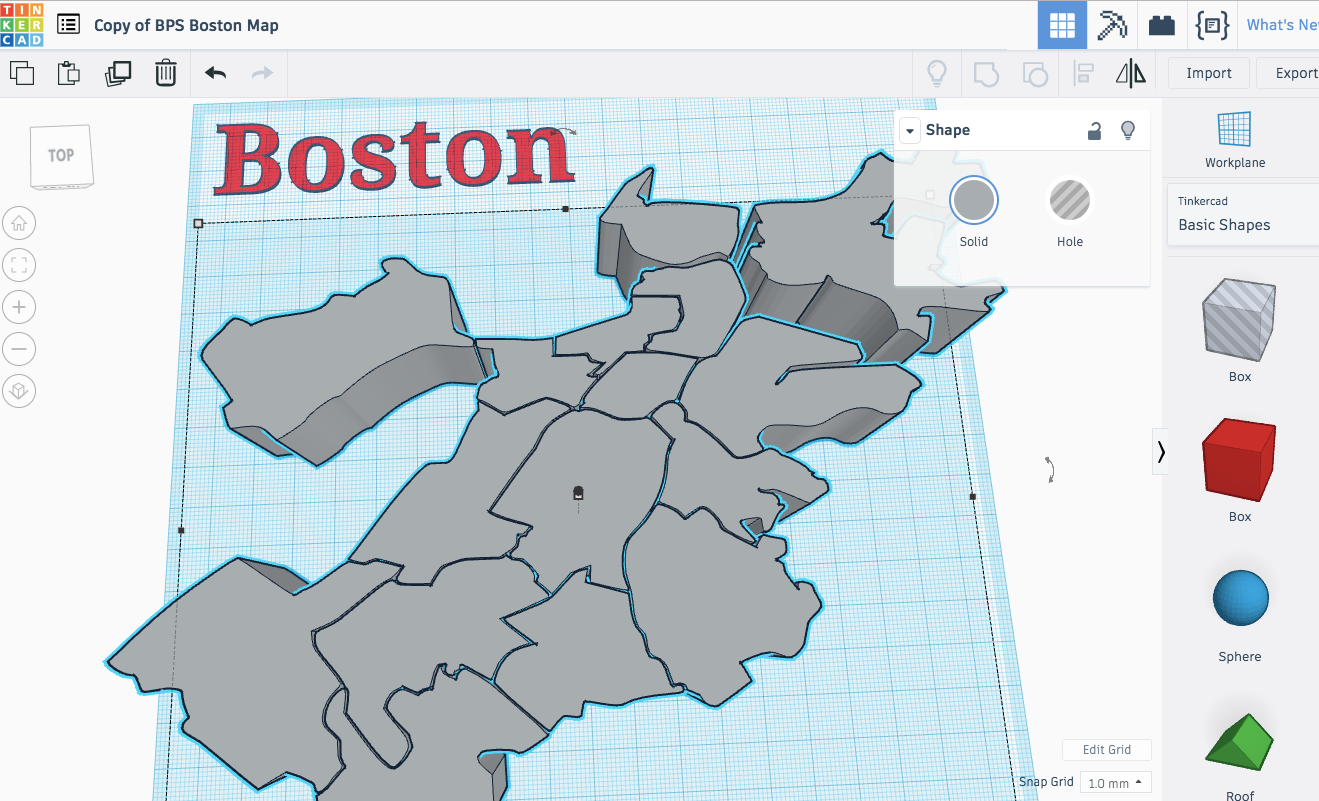
Task: Toggle shape visibility with the lightbulb icon
Action: (1128, 130)
